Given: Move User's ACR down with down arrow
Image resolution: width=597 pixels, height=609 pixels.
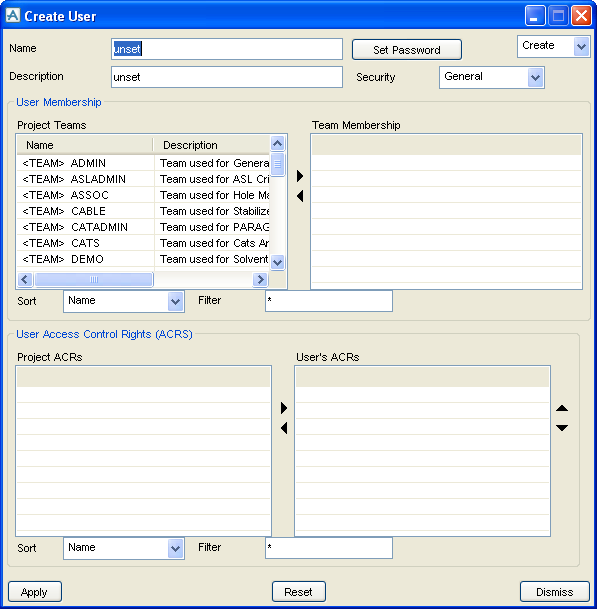Looking at the screenshot, I should click(562, 428).
